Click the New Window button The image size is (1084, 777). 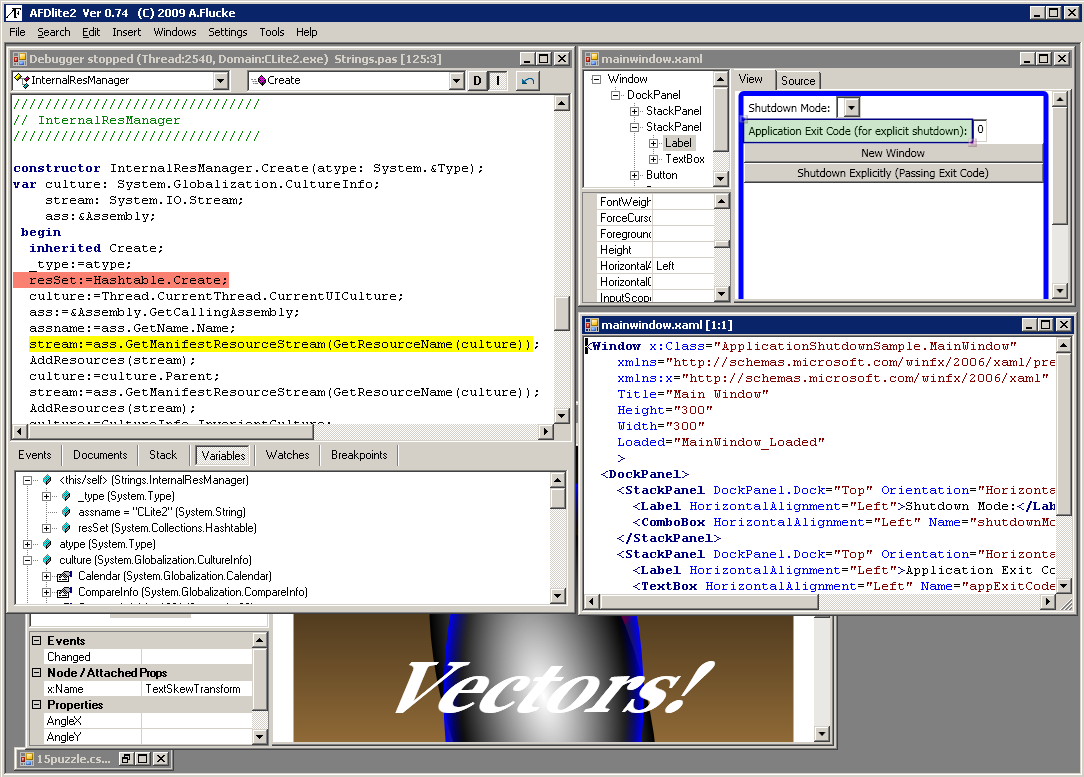(x=893, y=153)
